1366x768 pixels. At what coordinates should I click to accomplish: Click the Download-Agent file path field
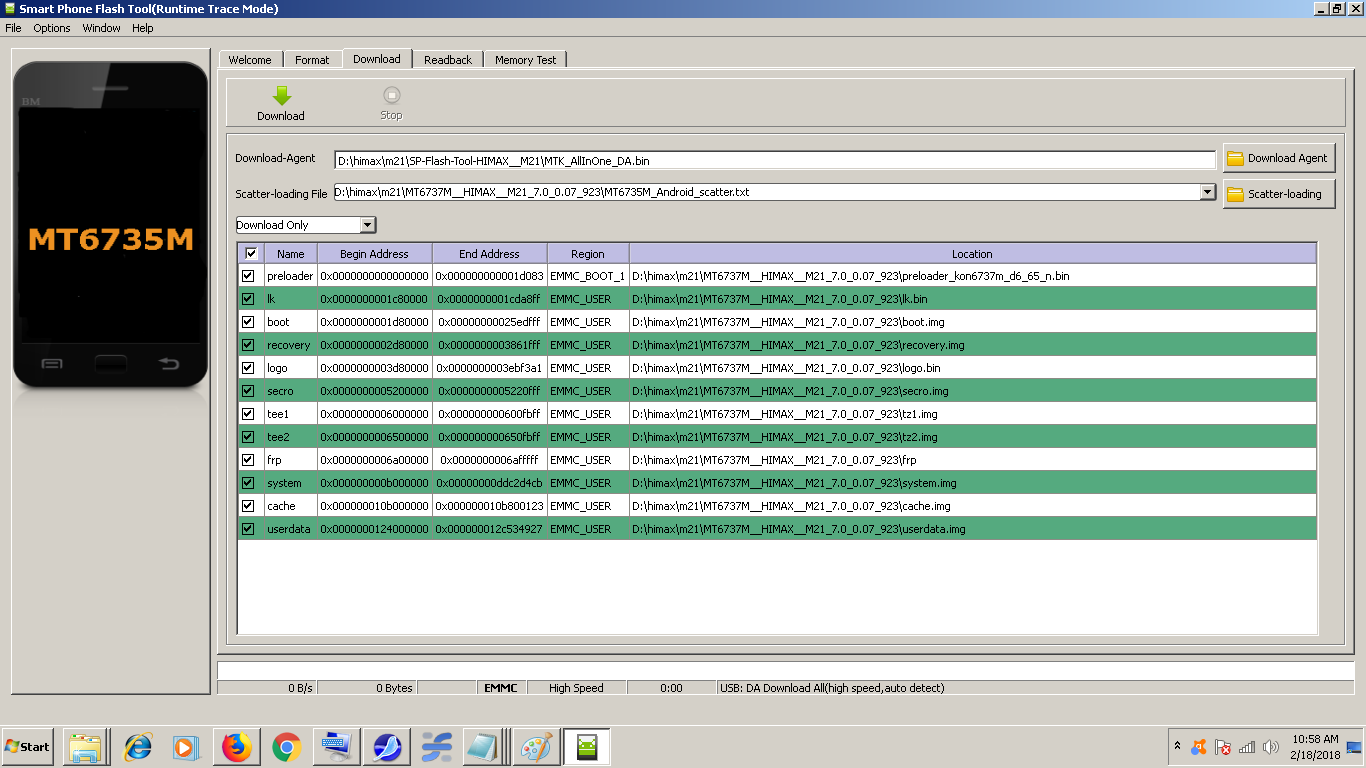775,160
